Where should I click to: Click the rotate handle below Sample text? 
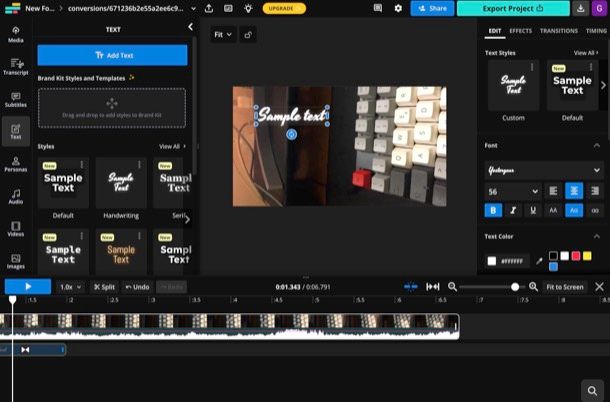click(291, 134)
